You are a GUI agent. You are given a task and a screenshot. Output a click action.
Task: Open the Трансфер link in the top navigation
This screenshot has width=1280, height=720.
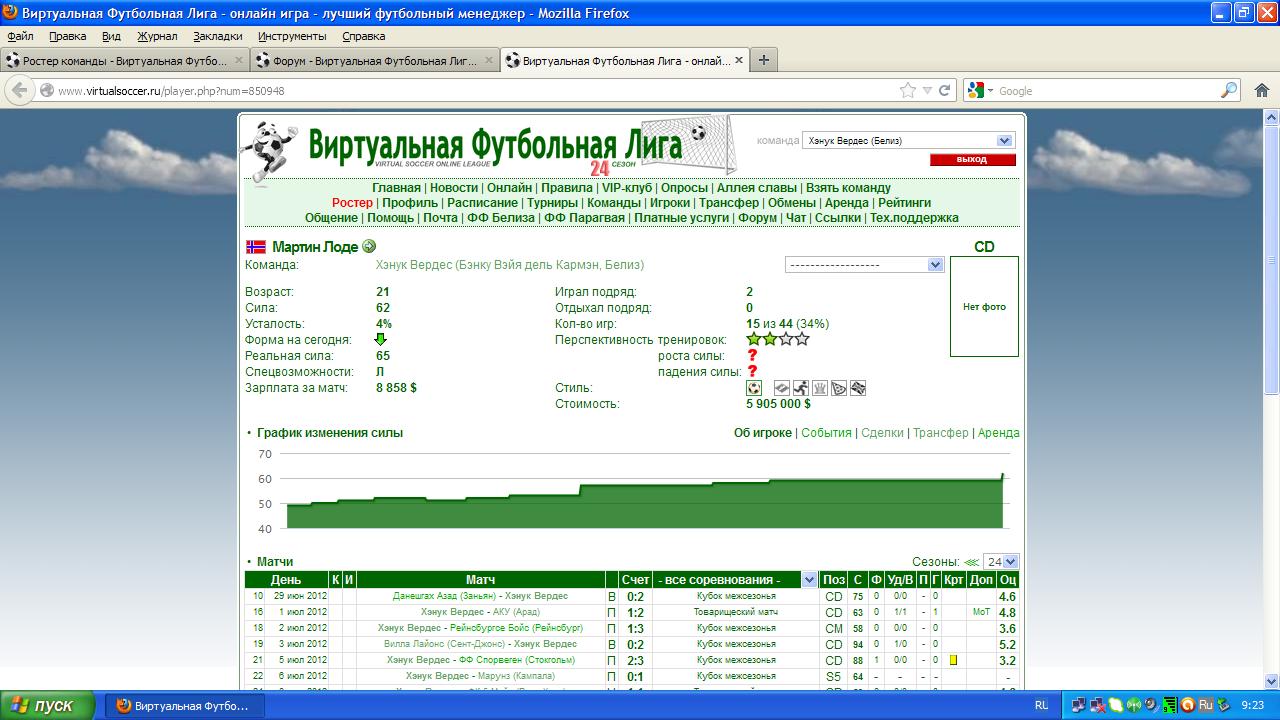(729, 203)
